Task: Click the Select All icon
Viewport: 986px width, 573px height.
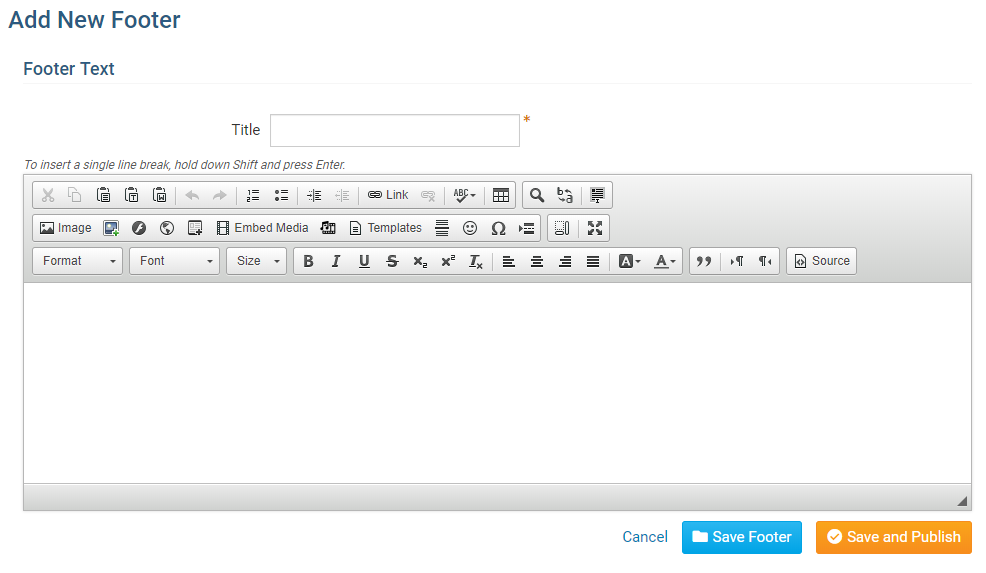Action: (x=597, y=195)
